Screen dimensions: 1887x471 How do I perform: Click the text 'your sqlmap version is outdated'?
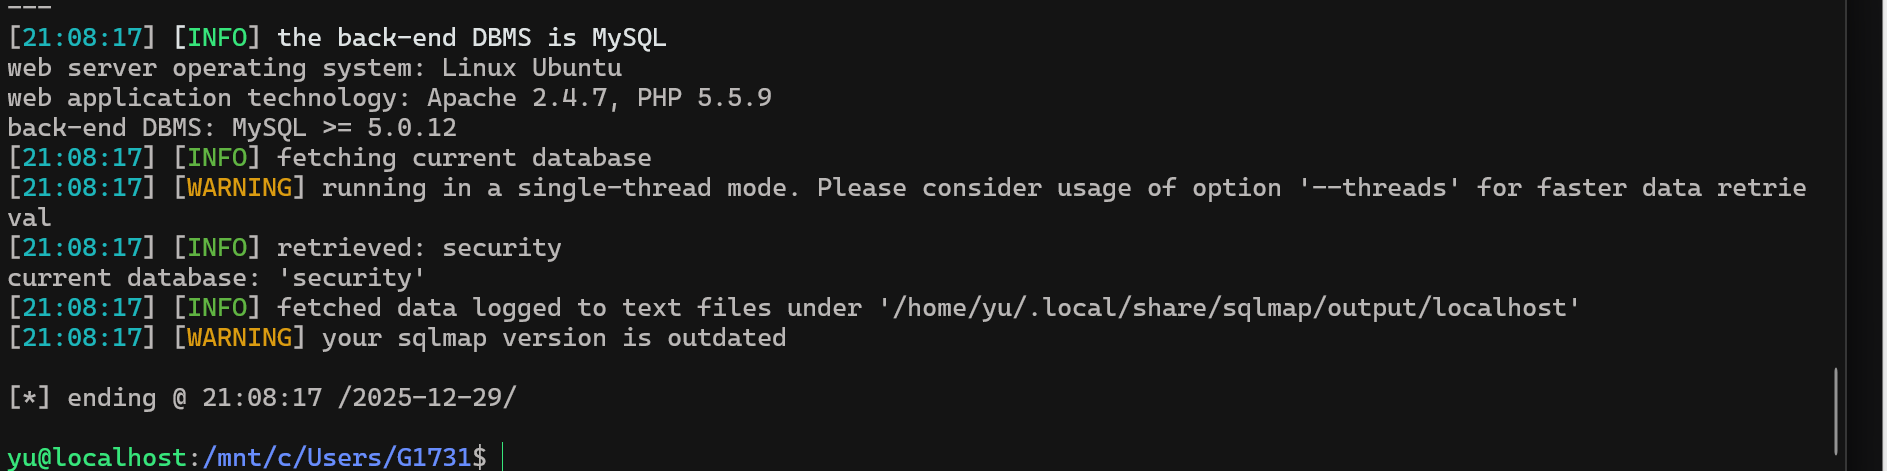[x=553, y=338]
